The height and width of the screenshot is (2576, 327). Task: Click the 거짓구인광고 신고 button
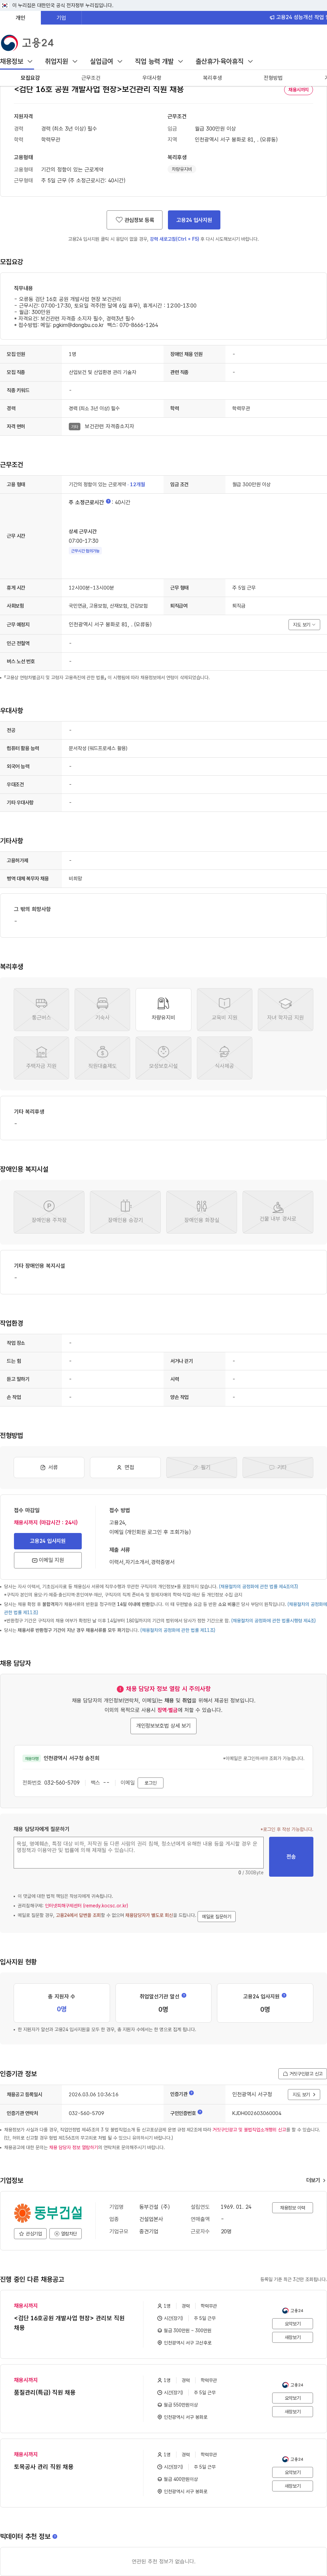point(302,2073)
